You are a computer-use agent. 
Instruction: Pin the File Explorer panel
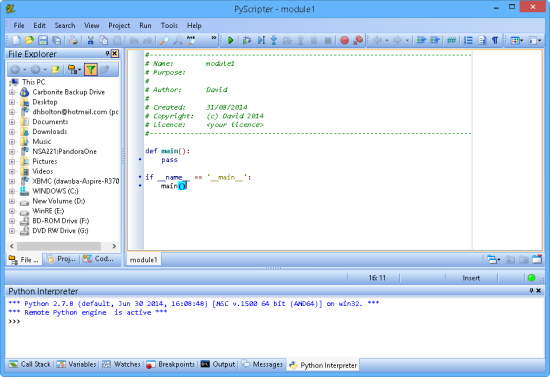pyautogui.click(x=107, y=53)
